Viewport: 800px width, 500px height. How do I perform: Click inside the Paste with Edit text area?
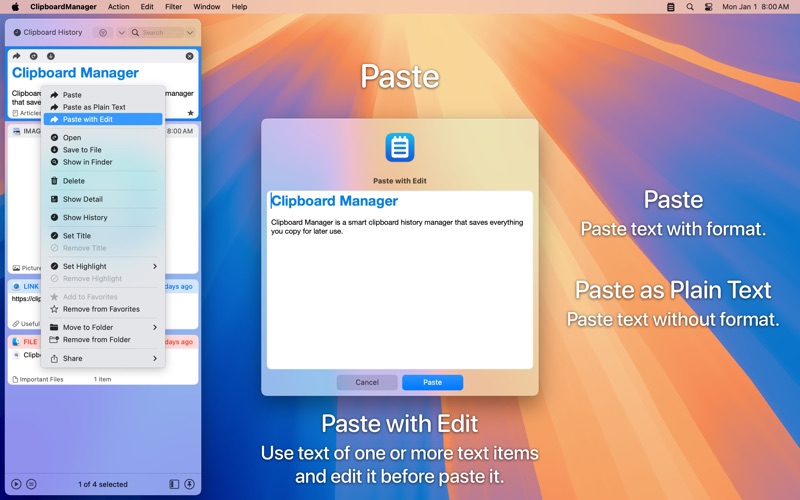pyautogui.click(x=399, y=280)
